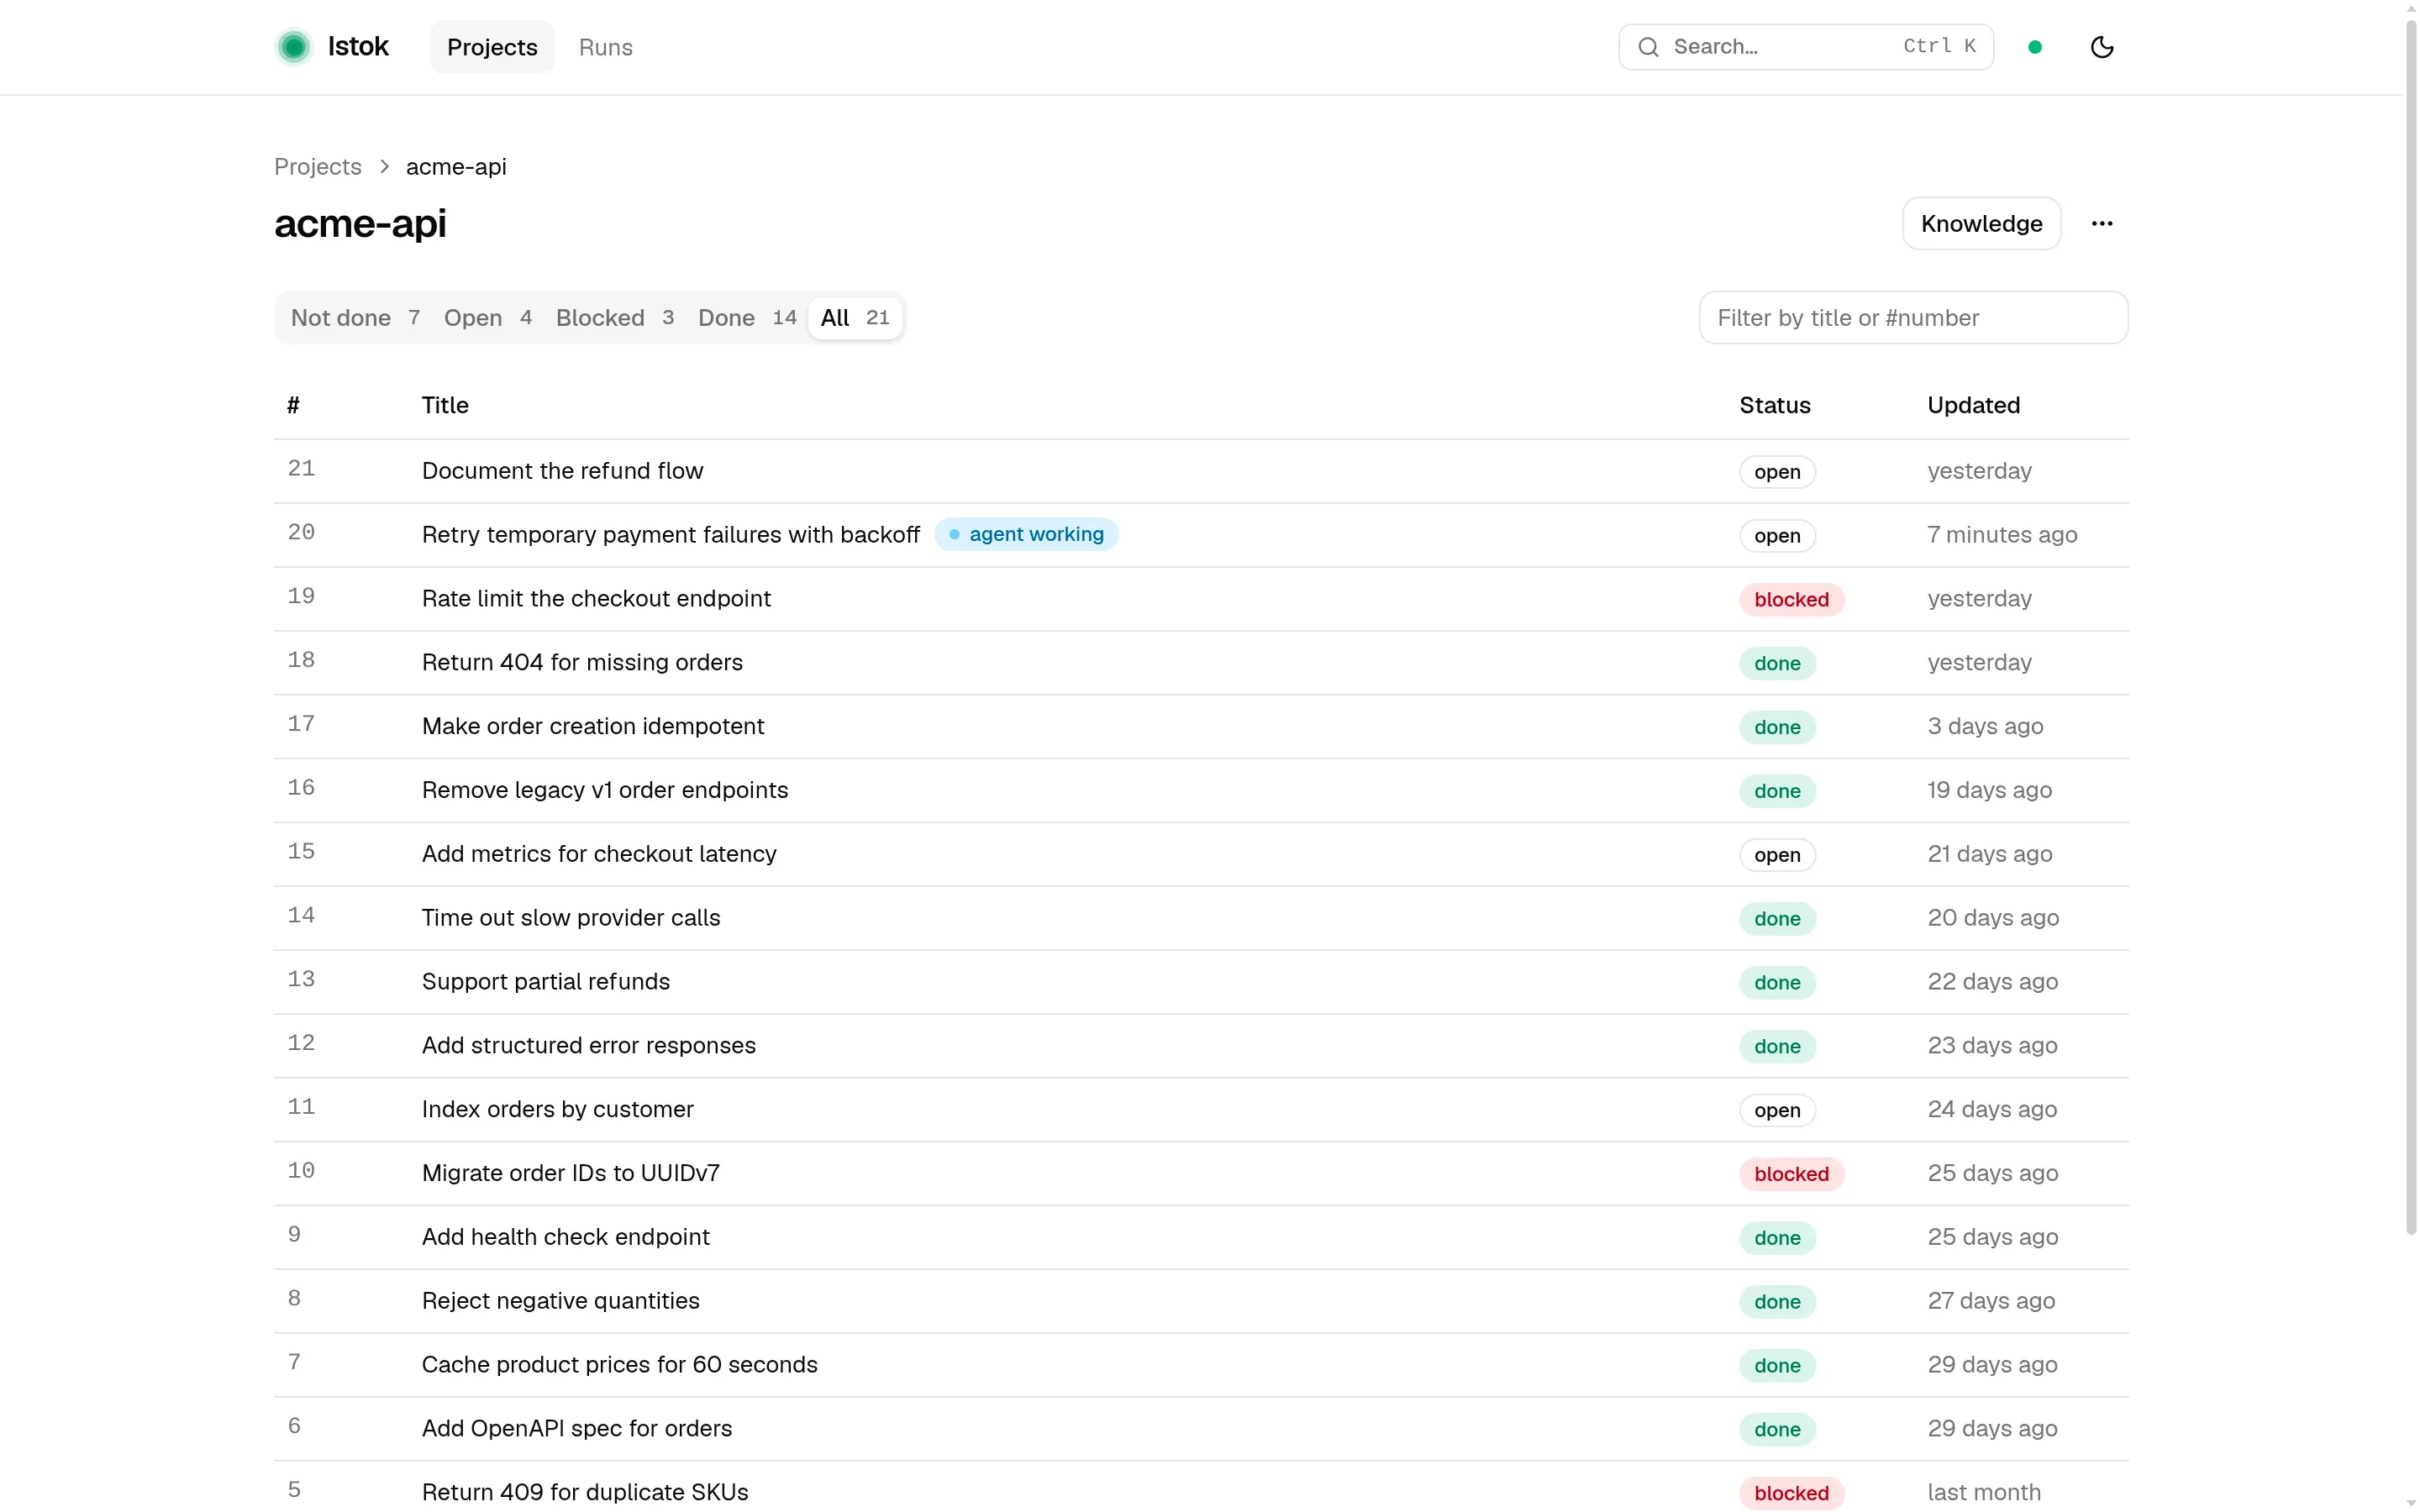
Task: Open the Projects nav tab
Action: point(492,47)
